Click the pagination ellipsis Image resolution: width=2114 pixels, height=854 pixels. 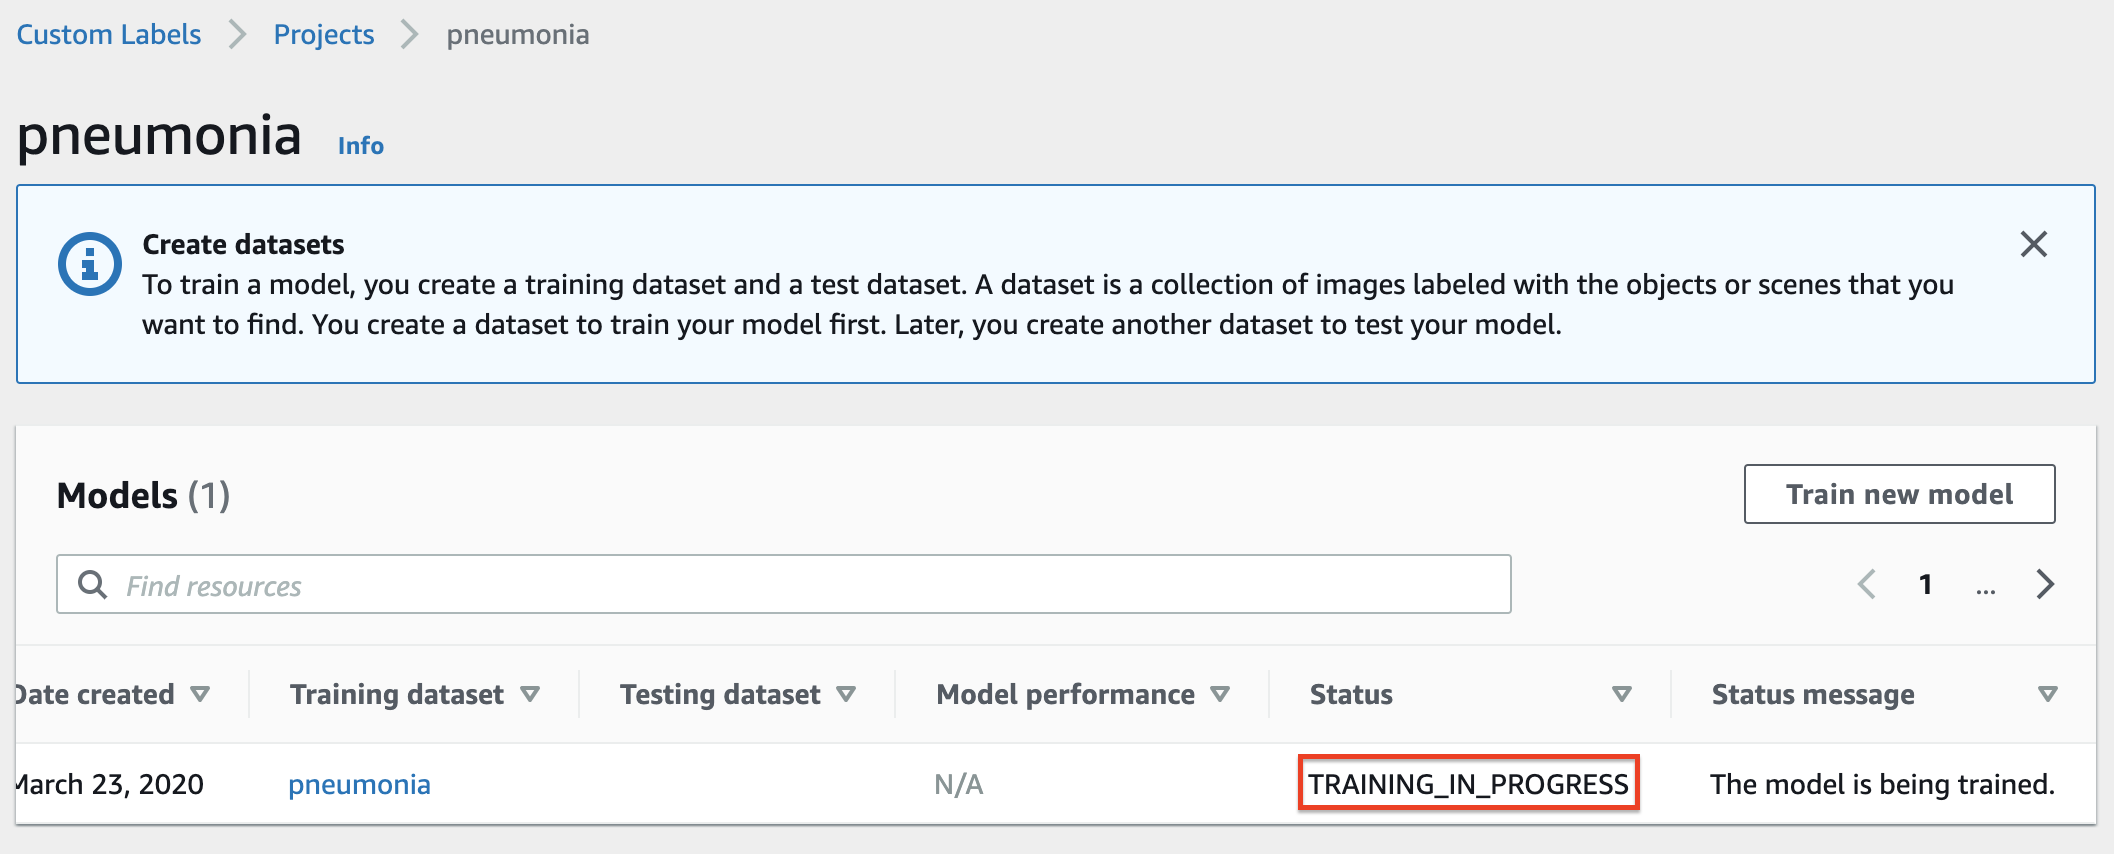tap(1985, 586)
